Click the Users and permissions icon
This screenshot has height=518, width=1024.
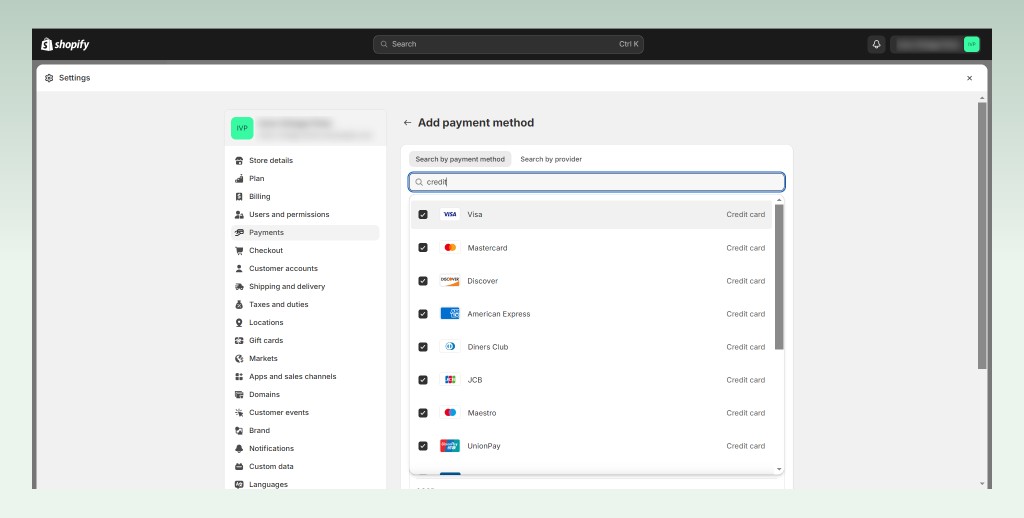(x=239, y=214)
